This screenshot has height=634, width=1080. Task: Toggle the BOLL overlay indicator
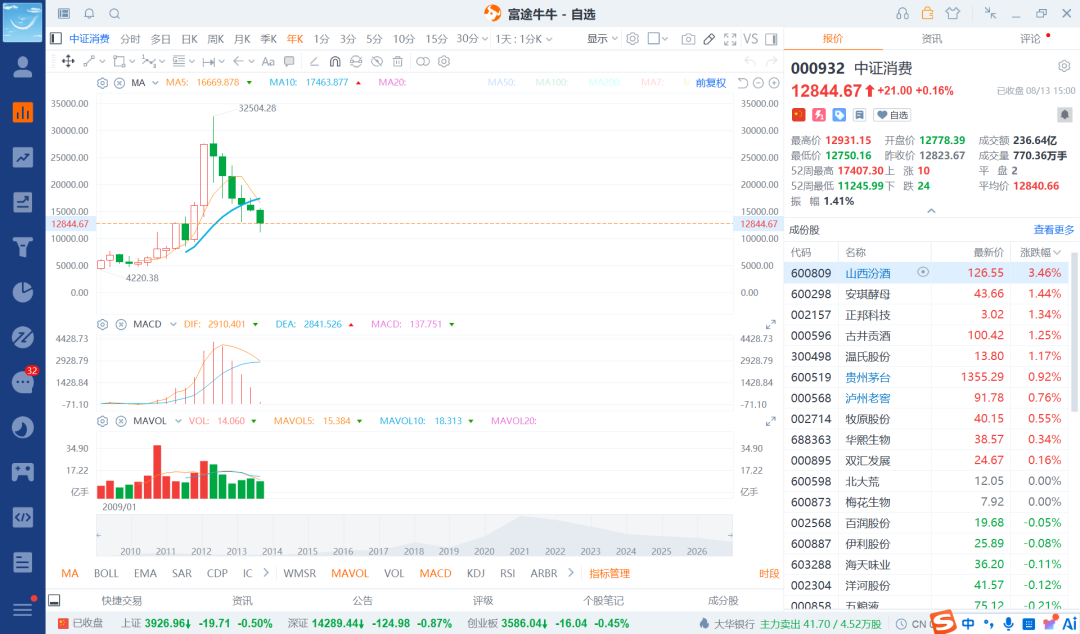[106, 573]
